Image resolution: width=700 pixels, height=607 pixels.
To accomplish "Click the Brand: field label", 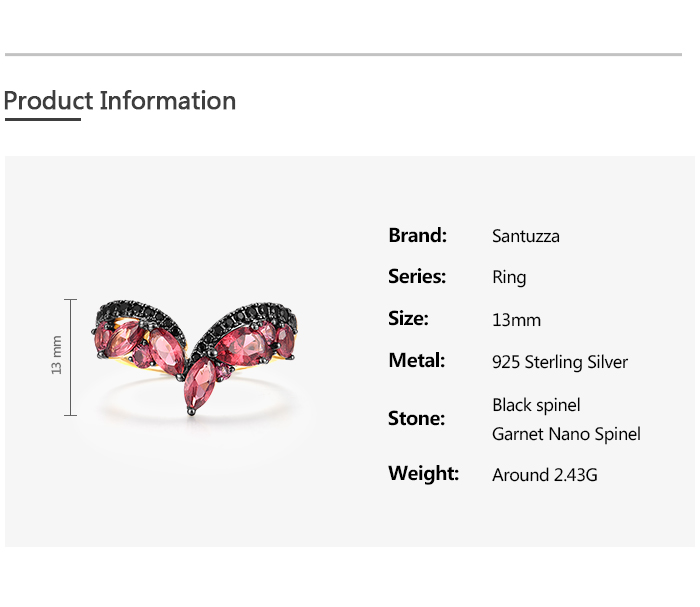I will [417, 236].
